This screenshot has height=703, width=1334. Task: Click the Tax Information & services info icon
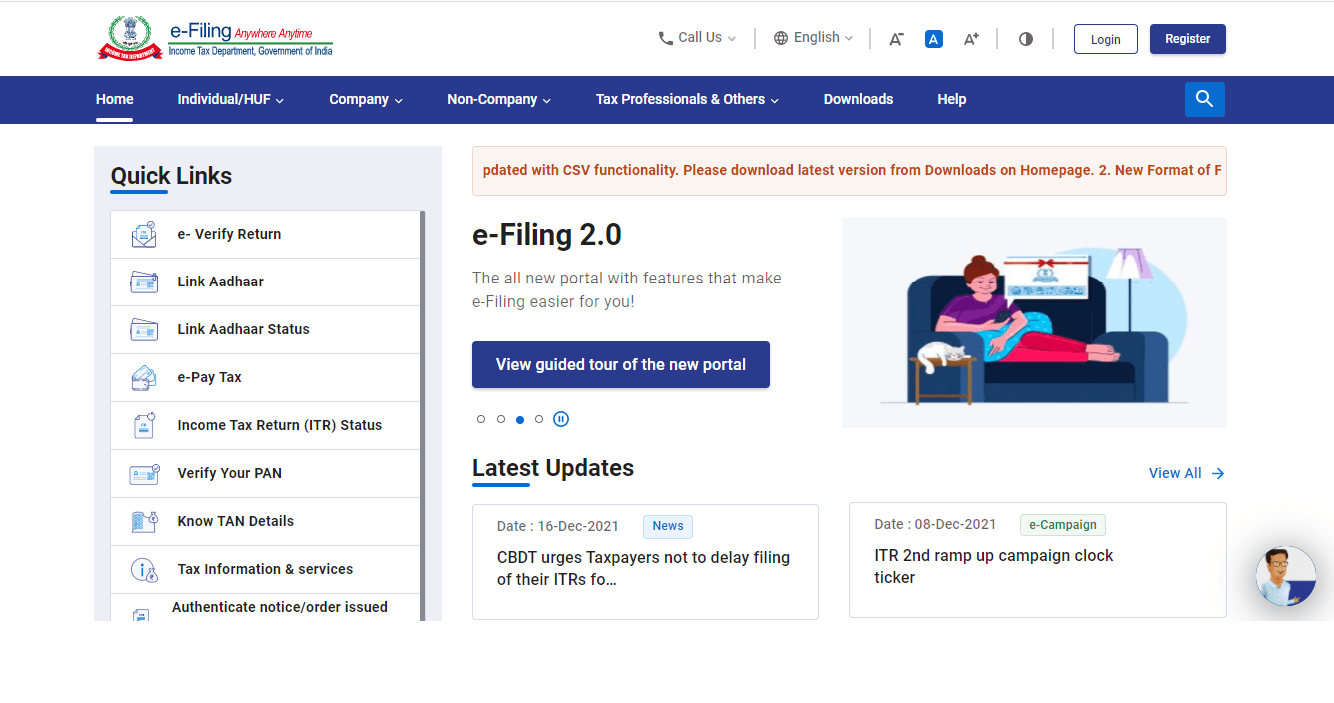point(144,569)
